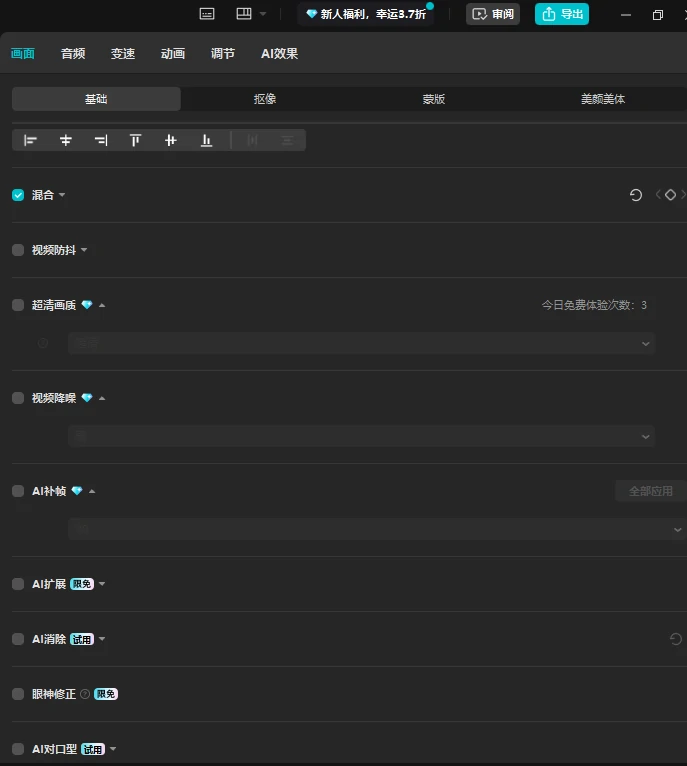Align clip vertical center

(x=171, y=141)
